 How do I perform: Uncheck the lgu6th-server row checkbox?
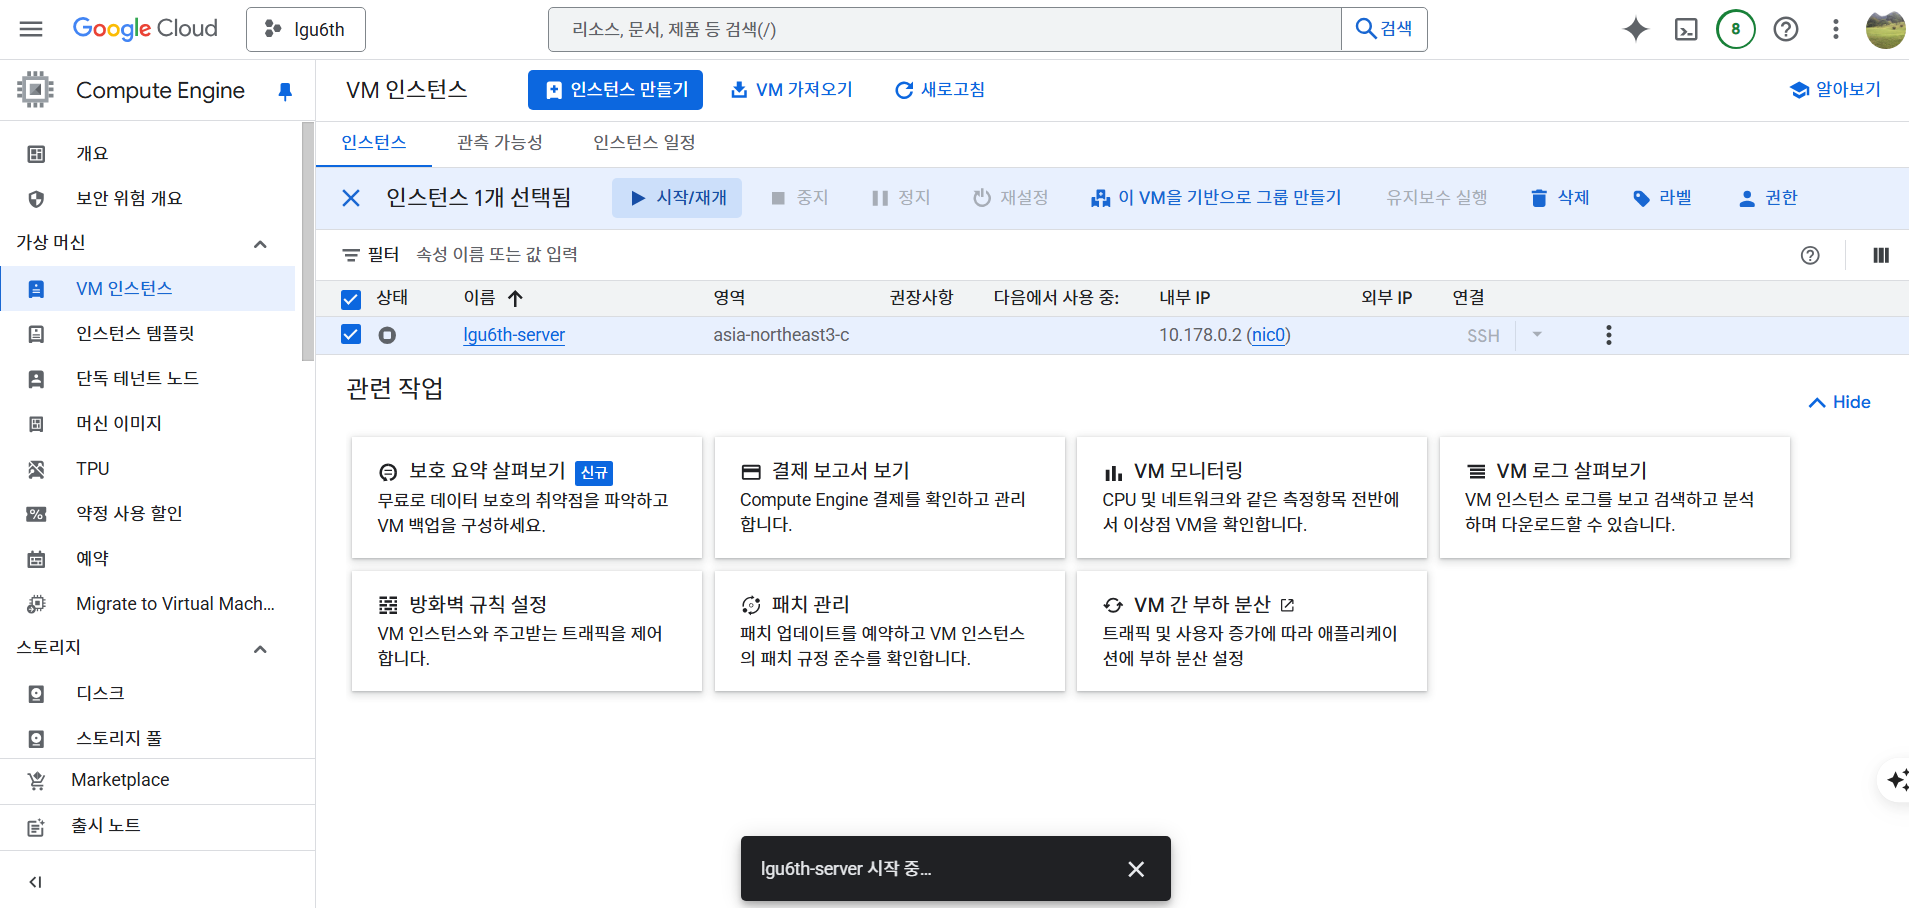point(351,334)
